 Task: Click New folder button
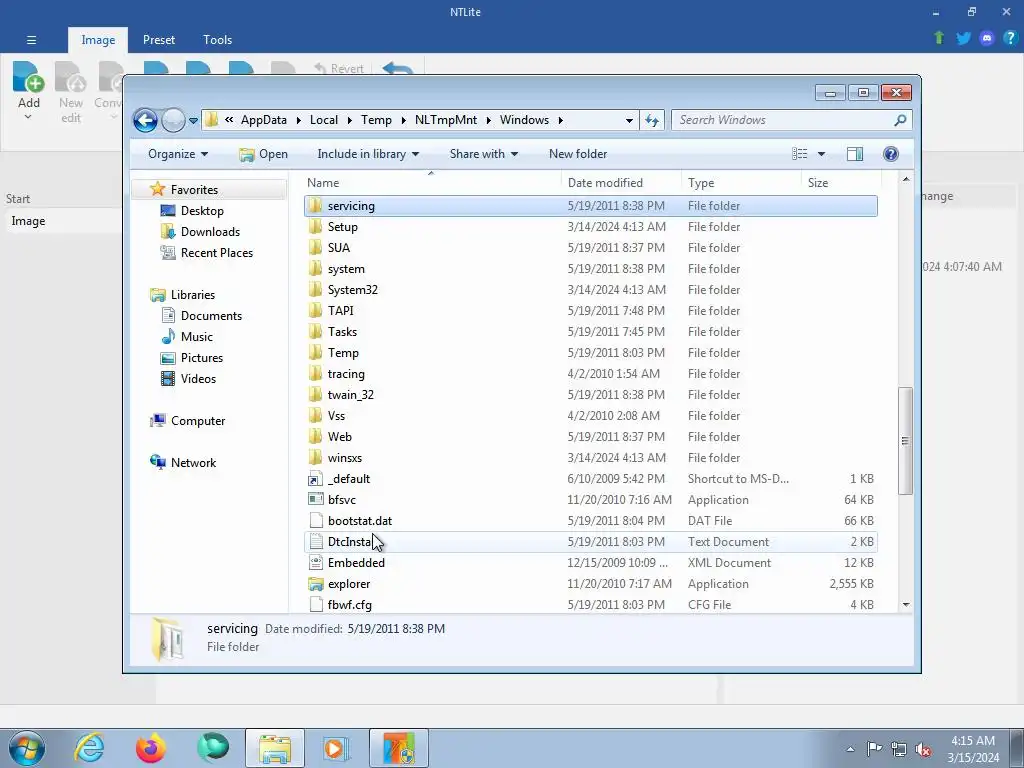(x=578, y=153)
